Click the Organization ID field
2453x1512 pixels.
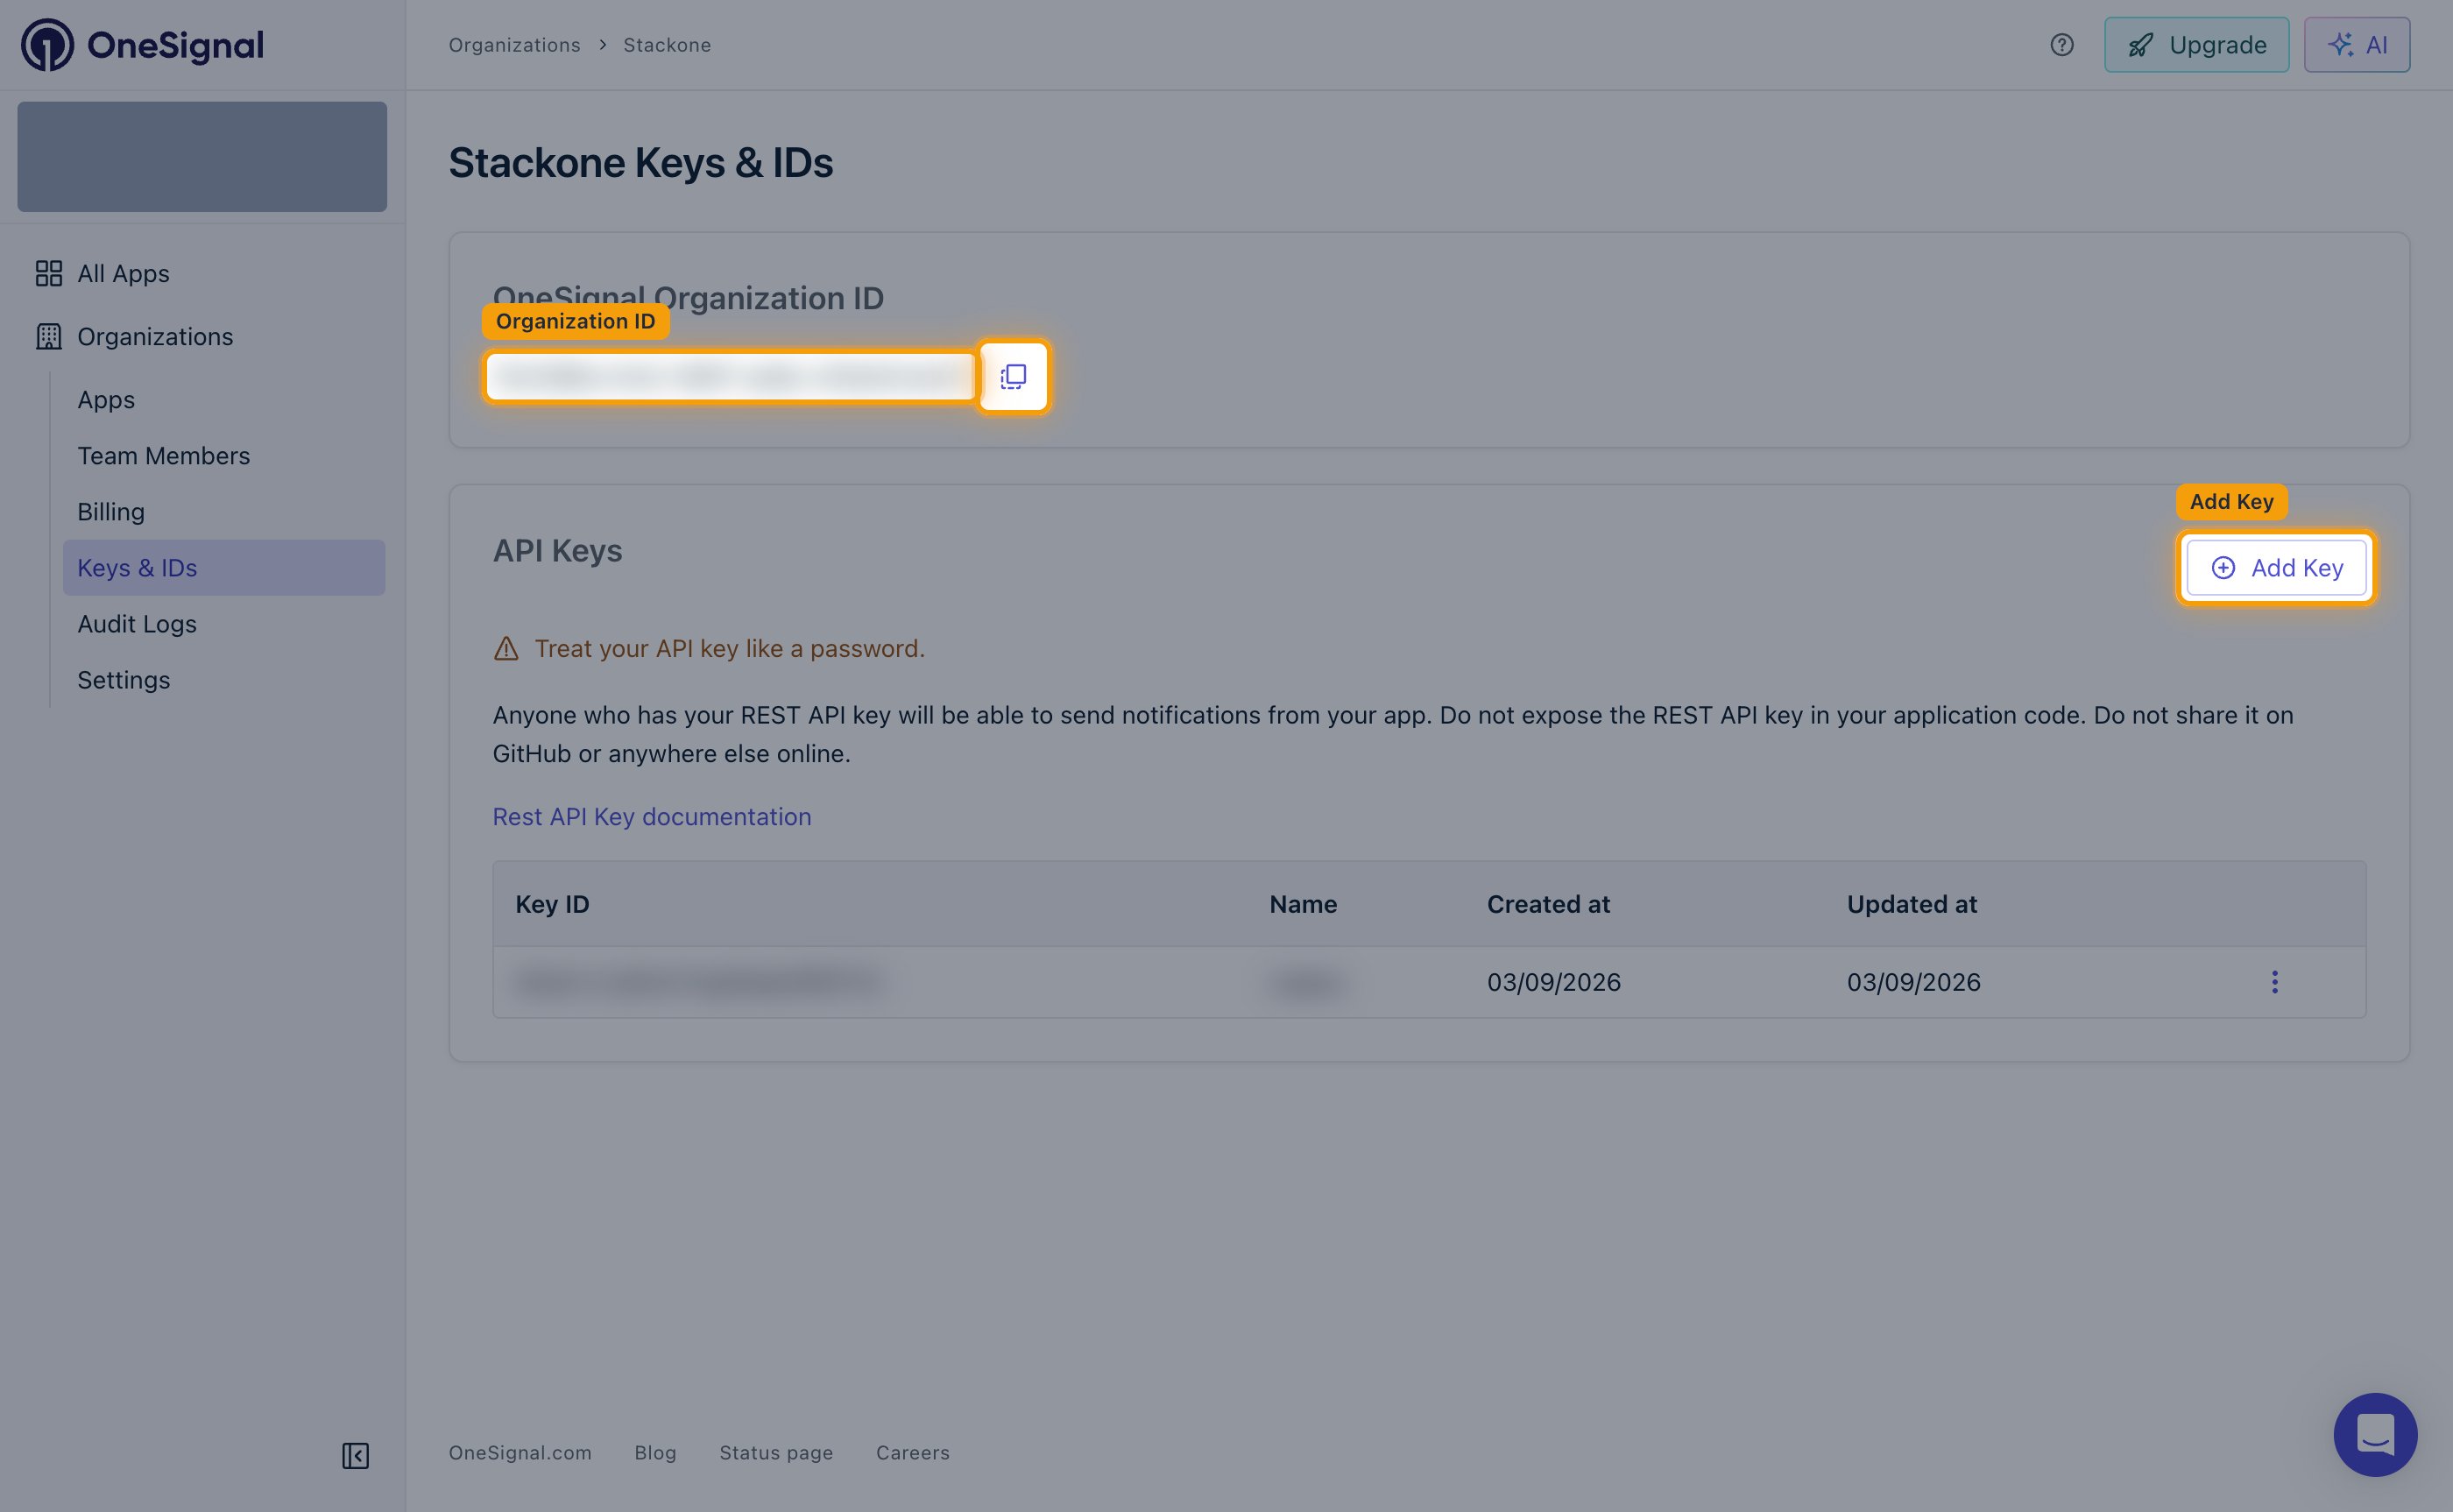730,376
